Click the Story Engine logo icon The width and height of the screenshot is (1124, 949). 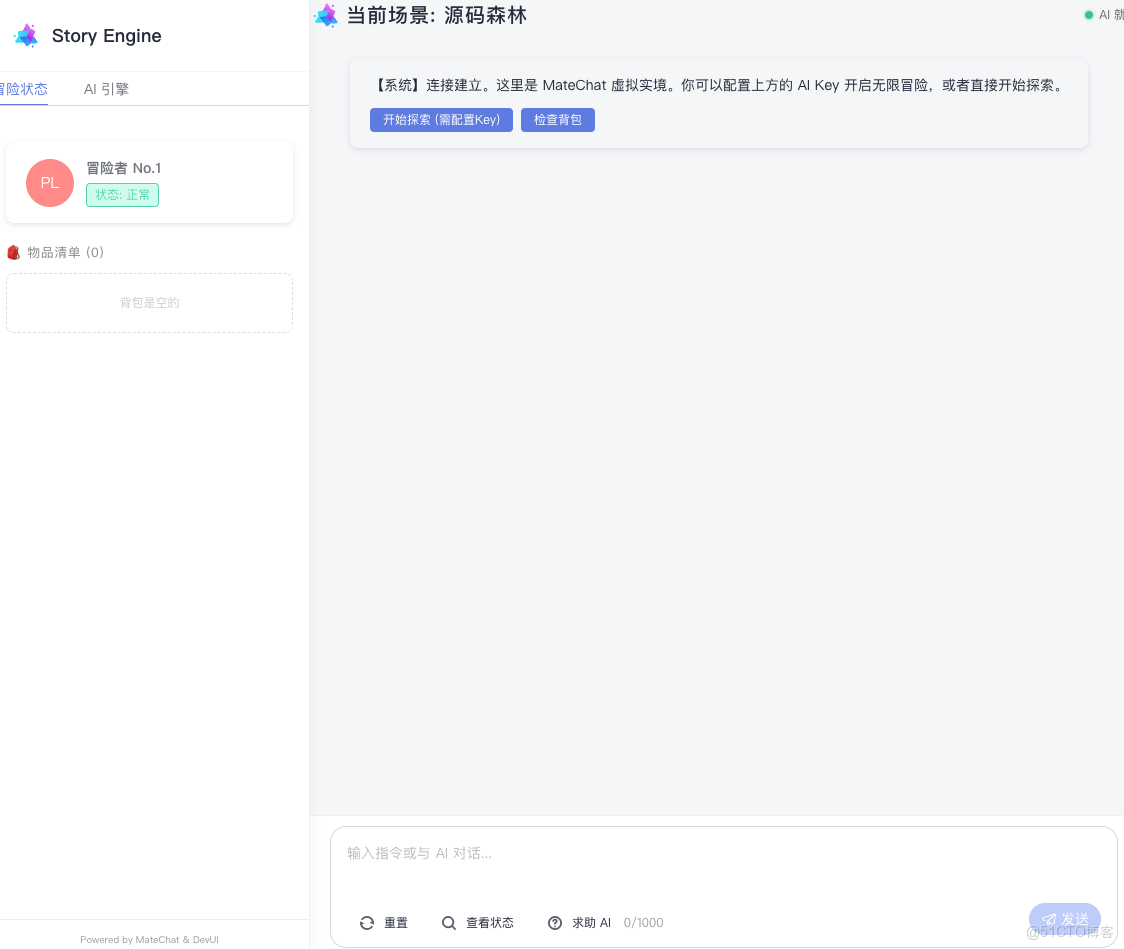pyautogui.click(x=26, y=35)
